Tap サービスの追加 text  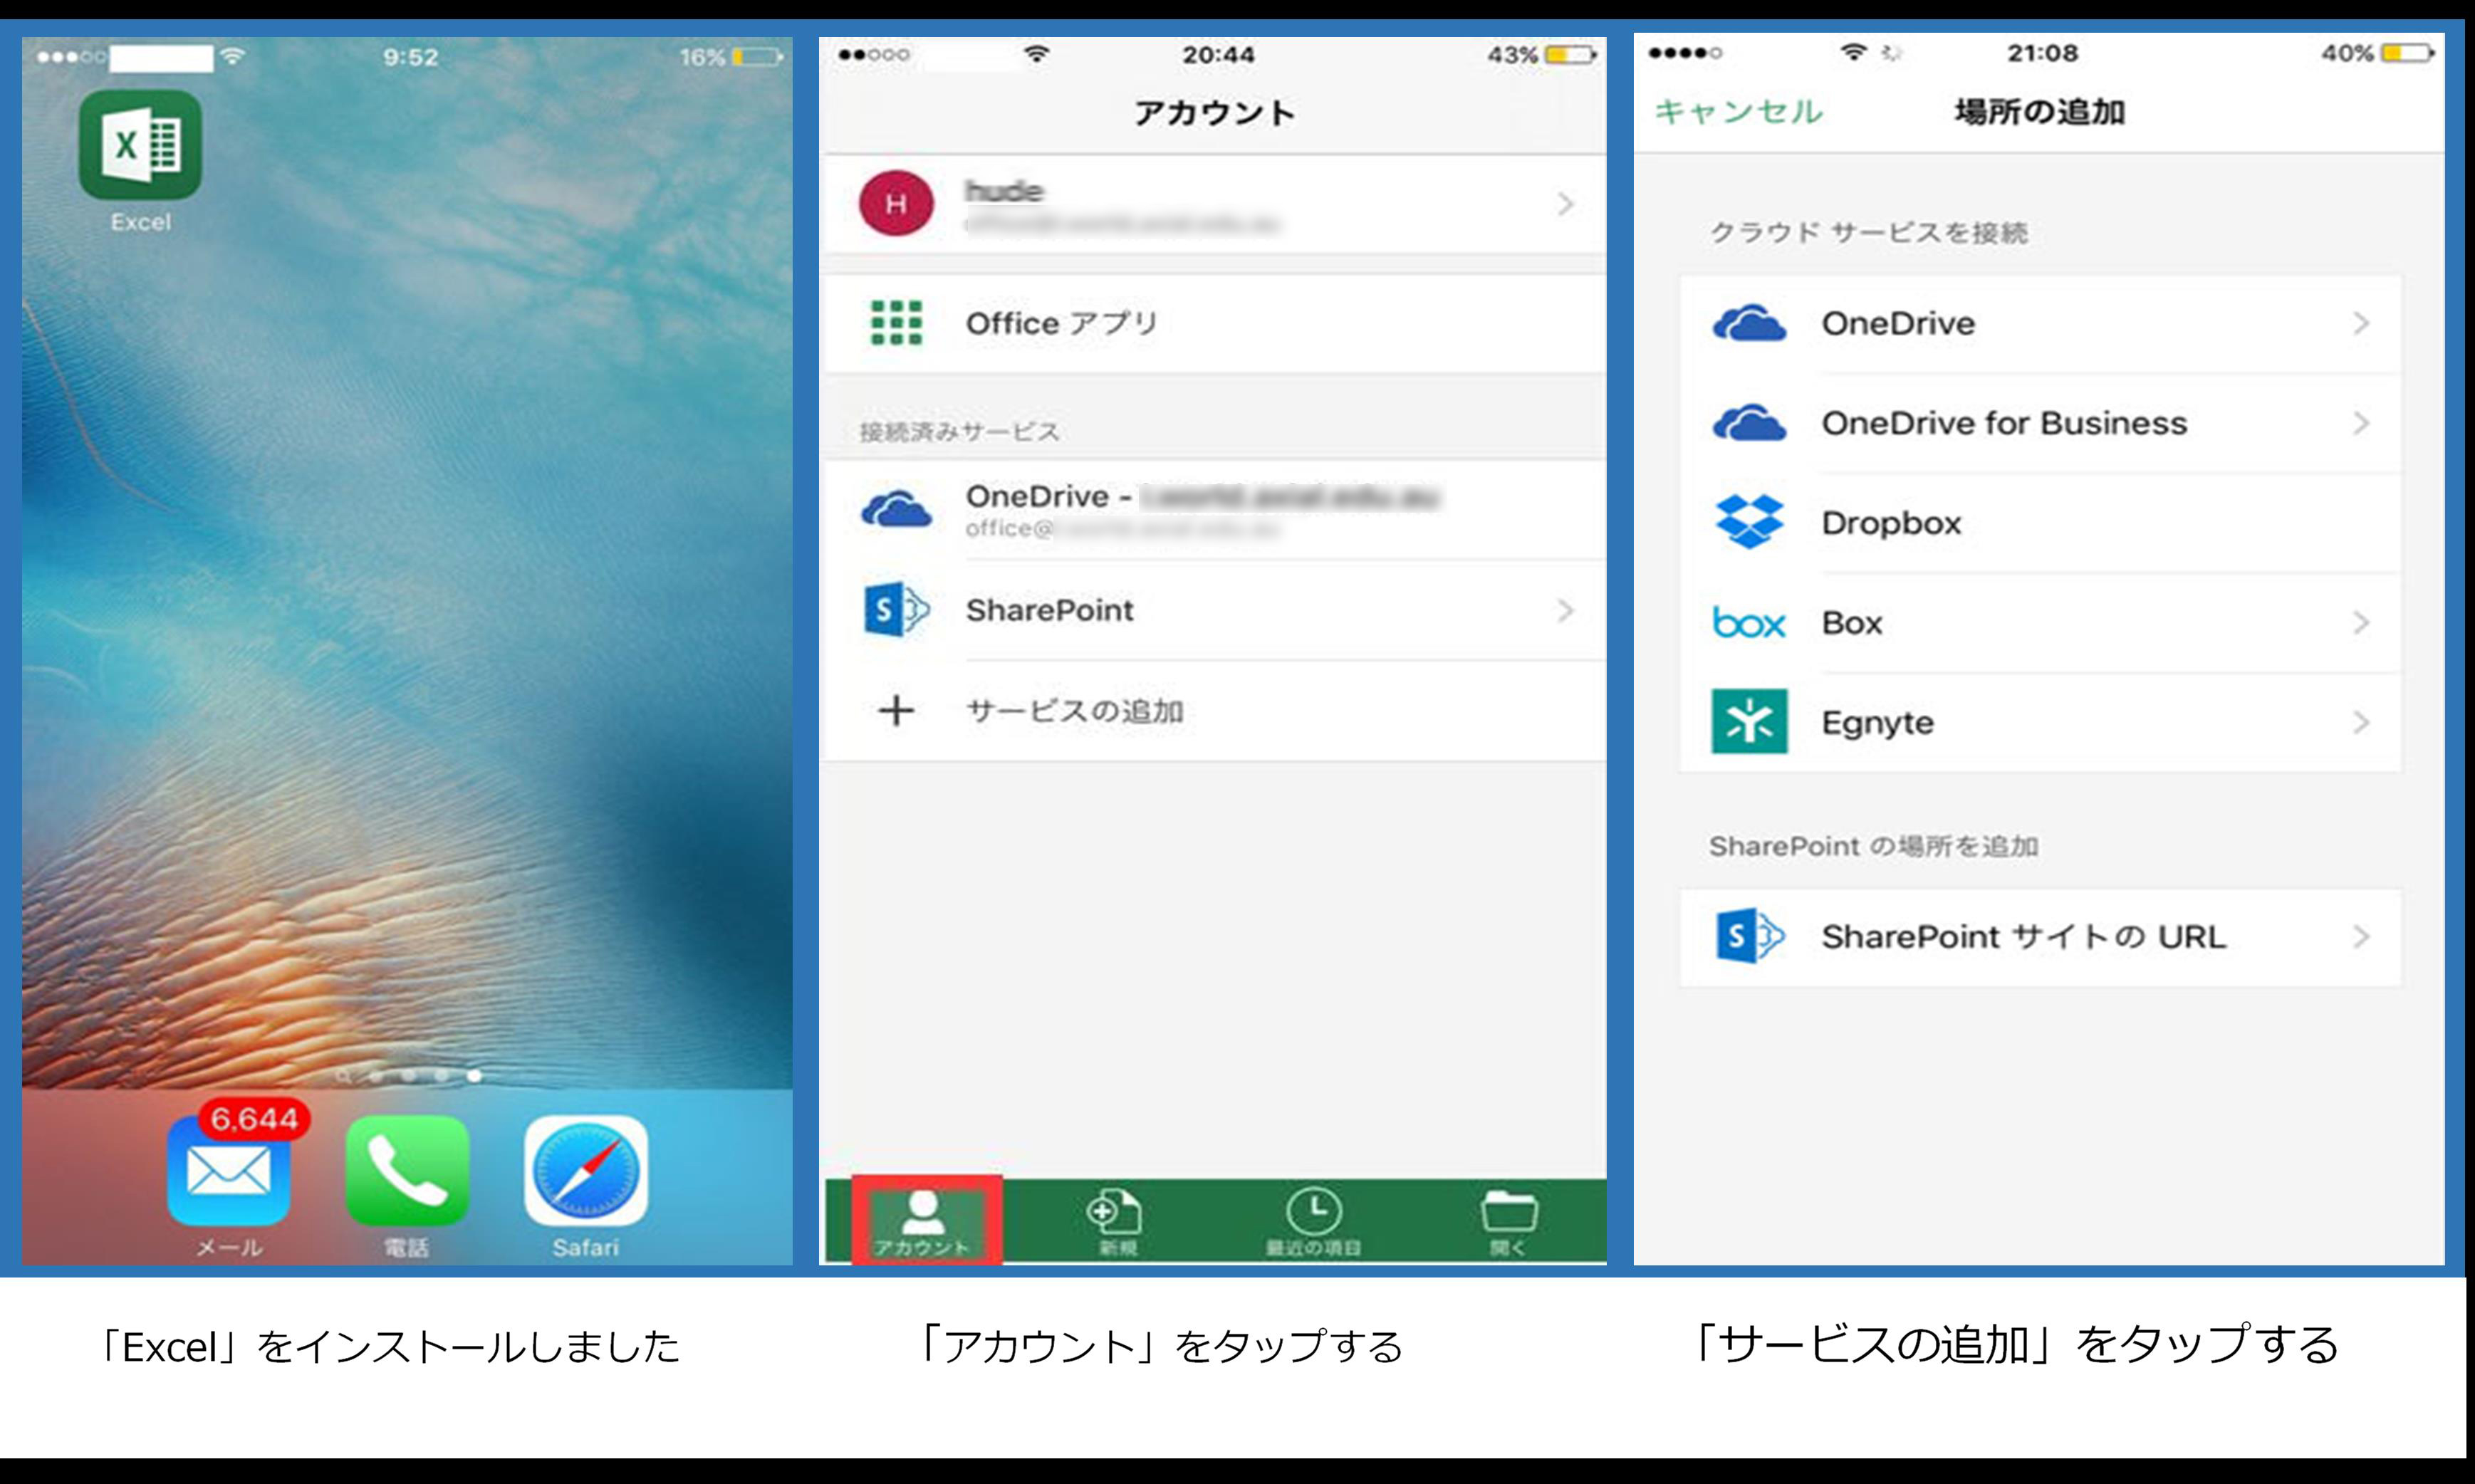click(1075, 711)
